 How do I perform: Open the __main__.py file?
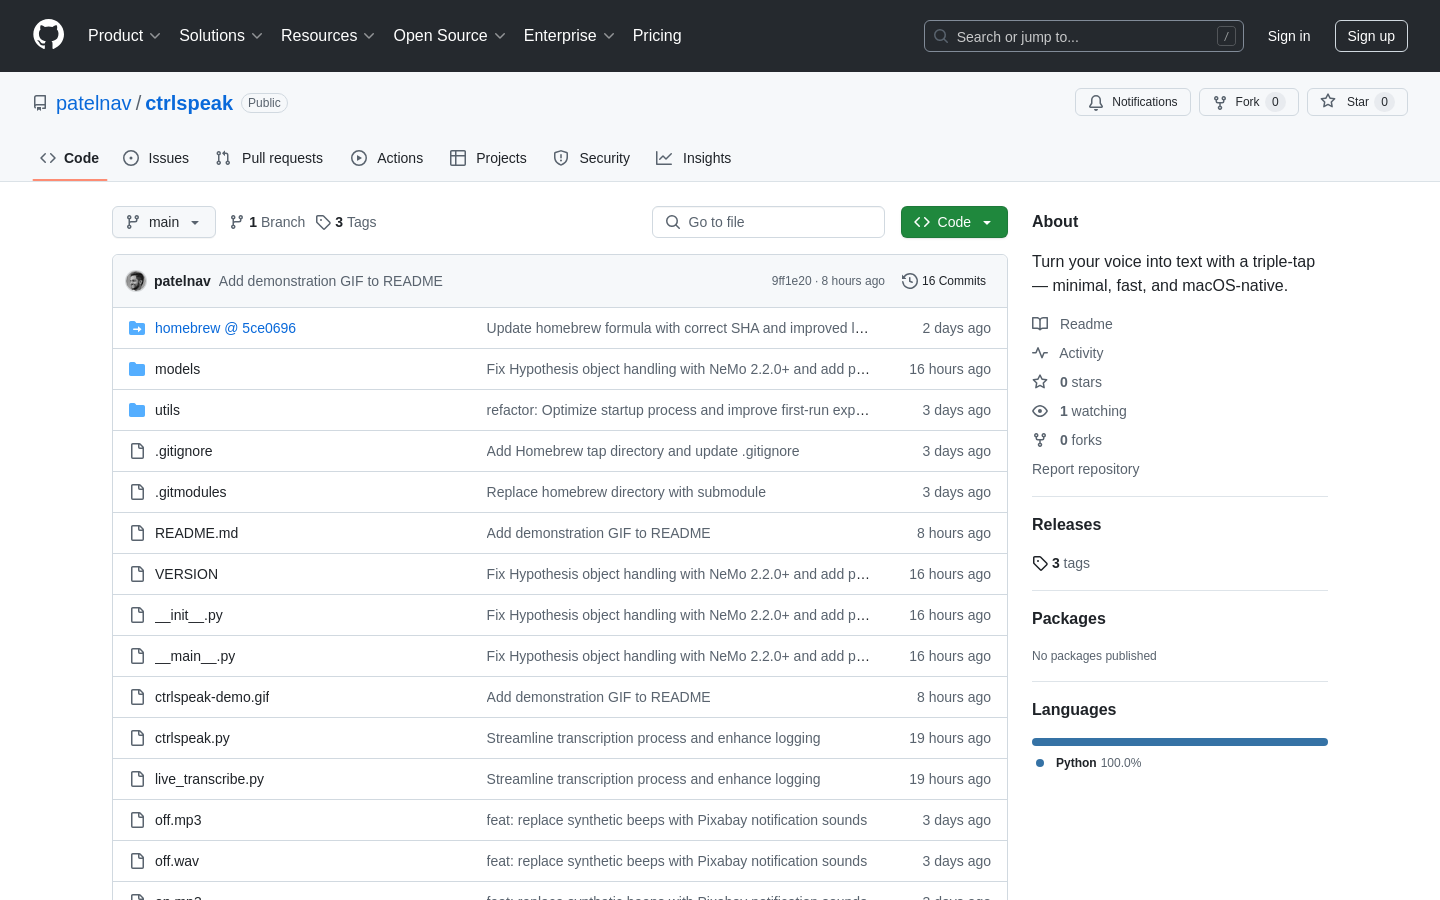click(195, 656)
